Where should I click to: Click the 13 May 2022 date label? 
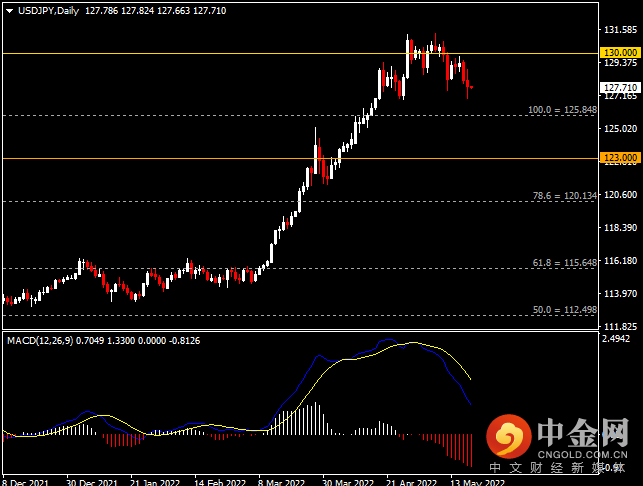477,482
